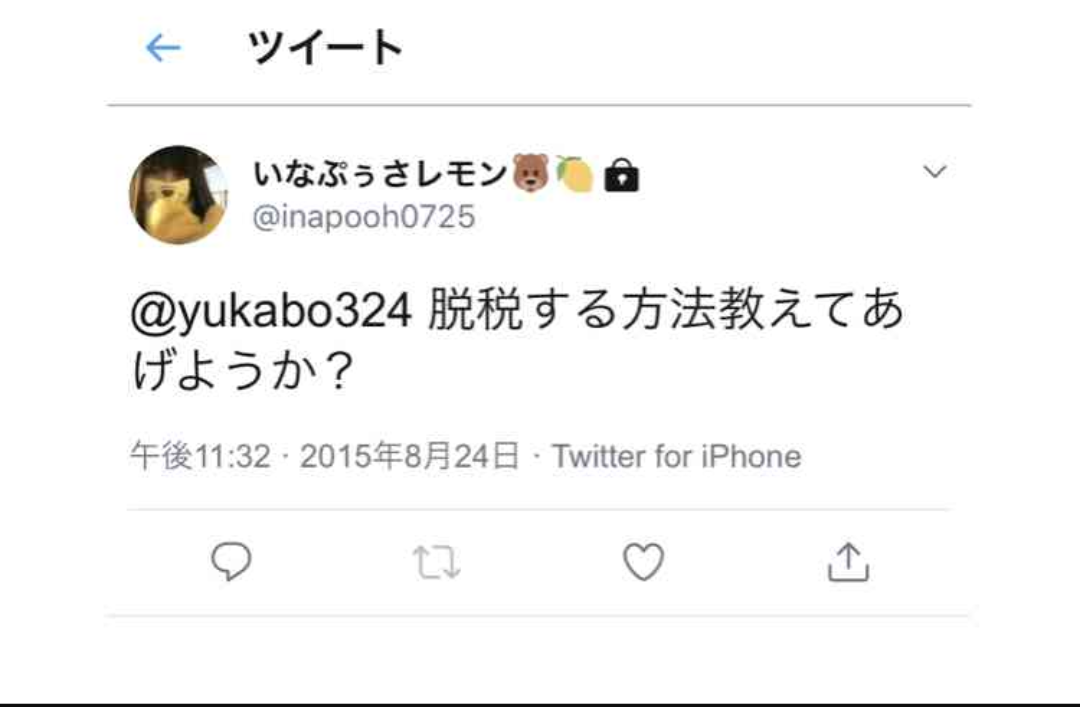Screen dimensions: 1080x707
Task: Open the mentioned user @yukabo324
Action: tap(271, 311)
